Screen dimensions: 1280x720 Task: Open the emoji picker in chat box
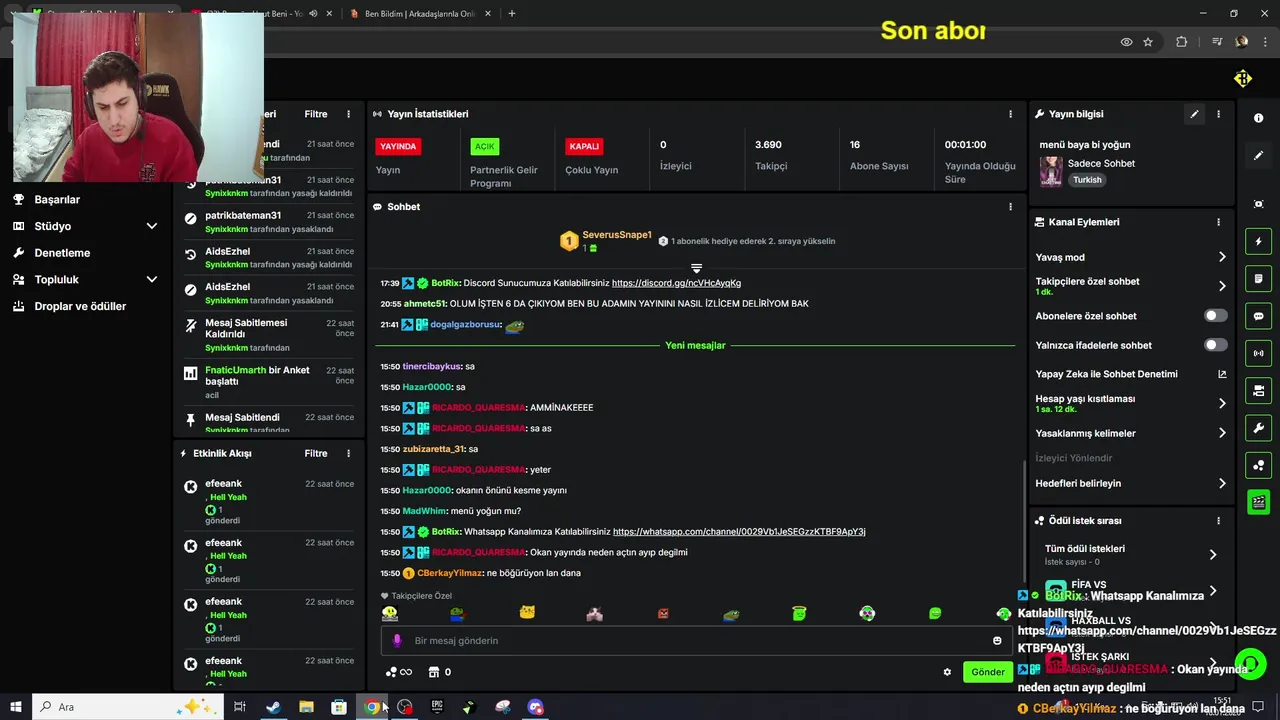997,640
